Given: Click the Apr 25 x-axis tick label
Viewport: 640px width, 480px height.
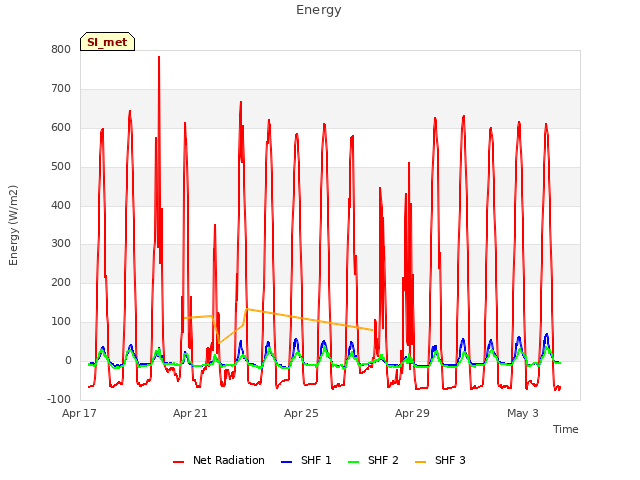Looking at the screenshot, I should (x=301, y=413).
